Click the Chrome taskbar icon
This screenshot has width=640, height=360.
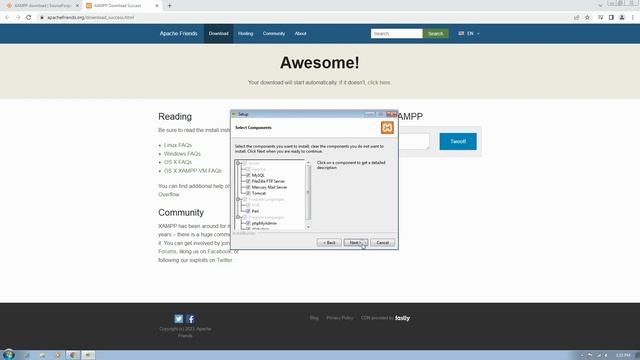click(x=73, y=355)
